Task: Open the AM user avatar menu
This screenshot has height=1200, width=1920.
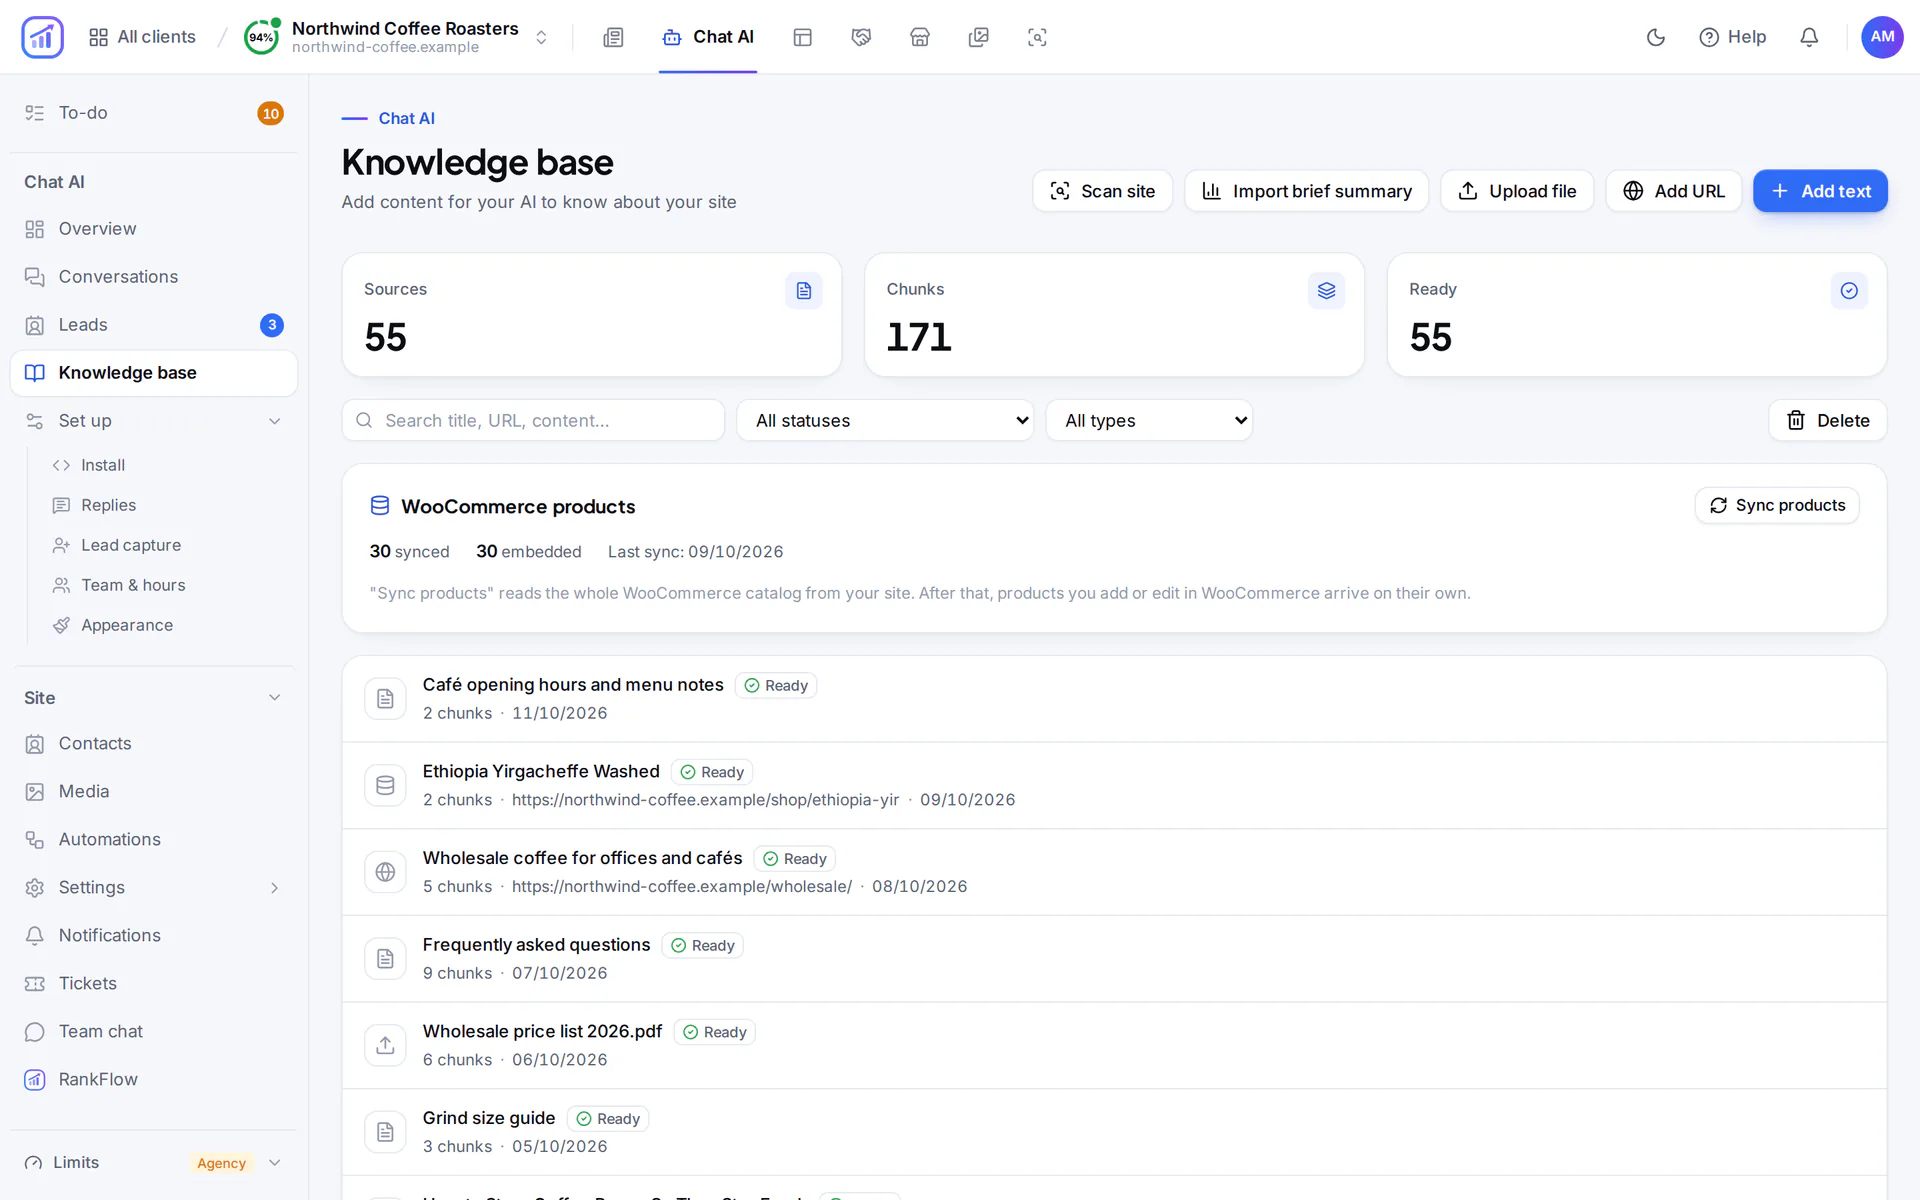Action: click(1882, 37)
